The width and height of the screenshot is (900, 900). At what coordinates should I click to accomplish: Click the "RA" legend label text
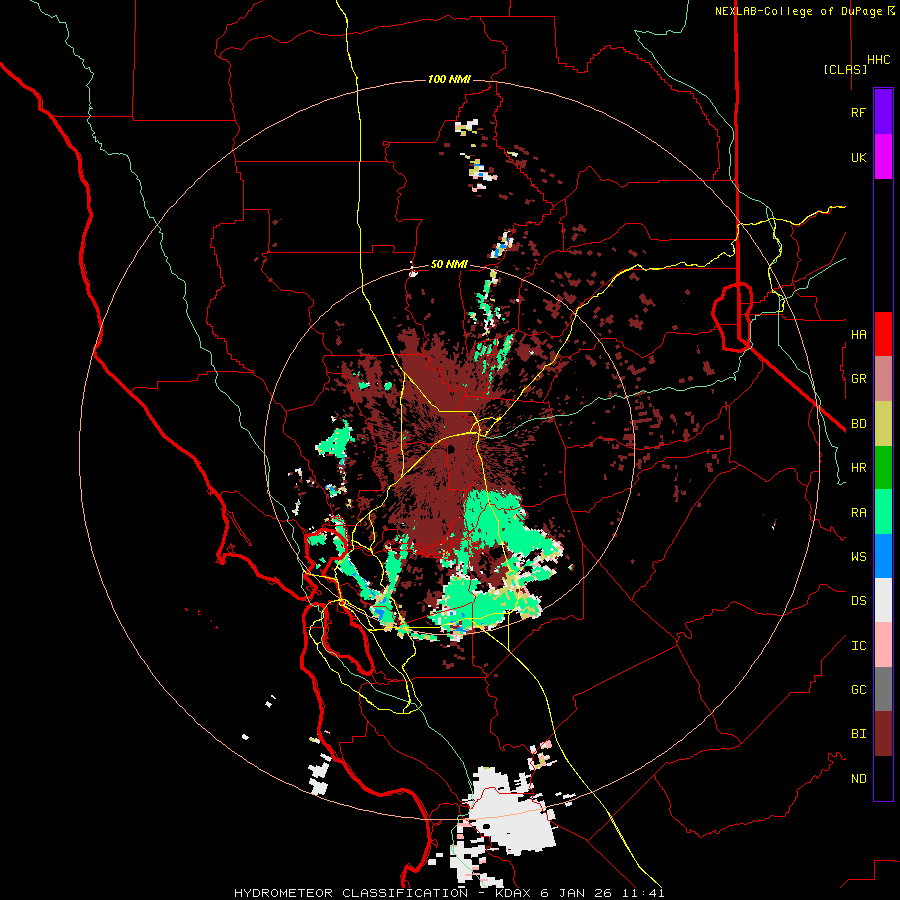pyautogui.click(x=858, y=513)
